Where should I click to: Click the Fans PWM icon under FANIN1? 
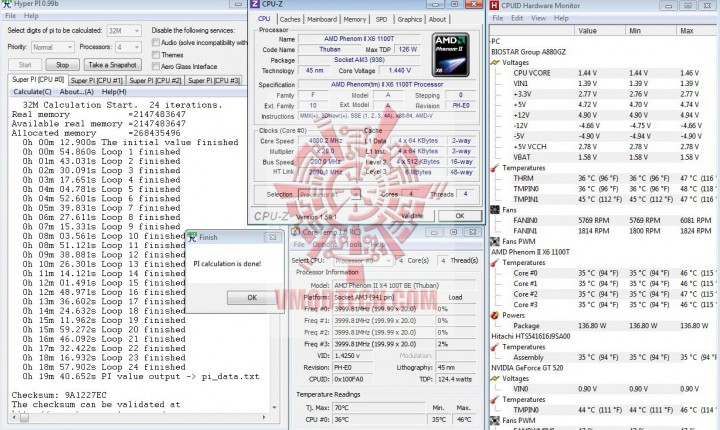pos(495,241)
